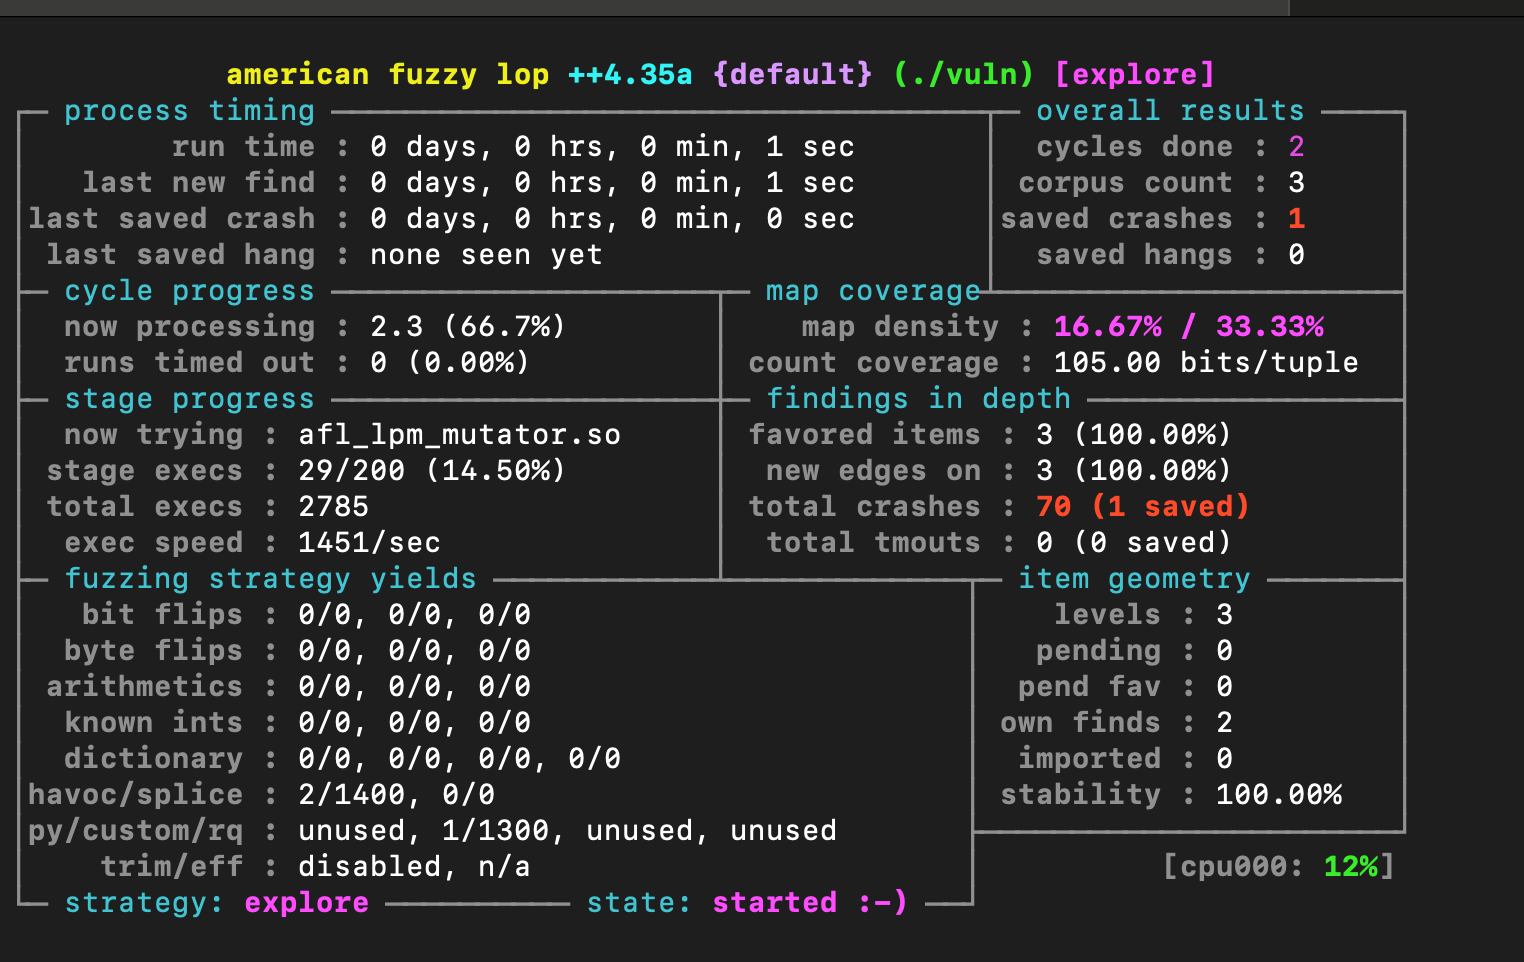Click stage execs '29/200 (14.50%)'

click(x=432, y=471)
